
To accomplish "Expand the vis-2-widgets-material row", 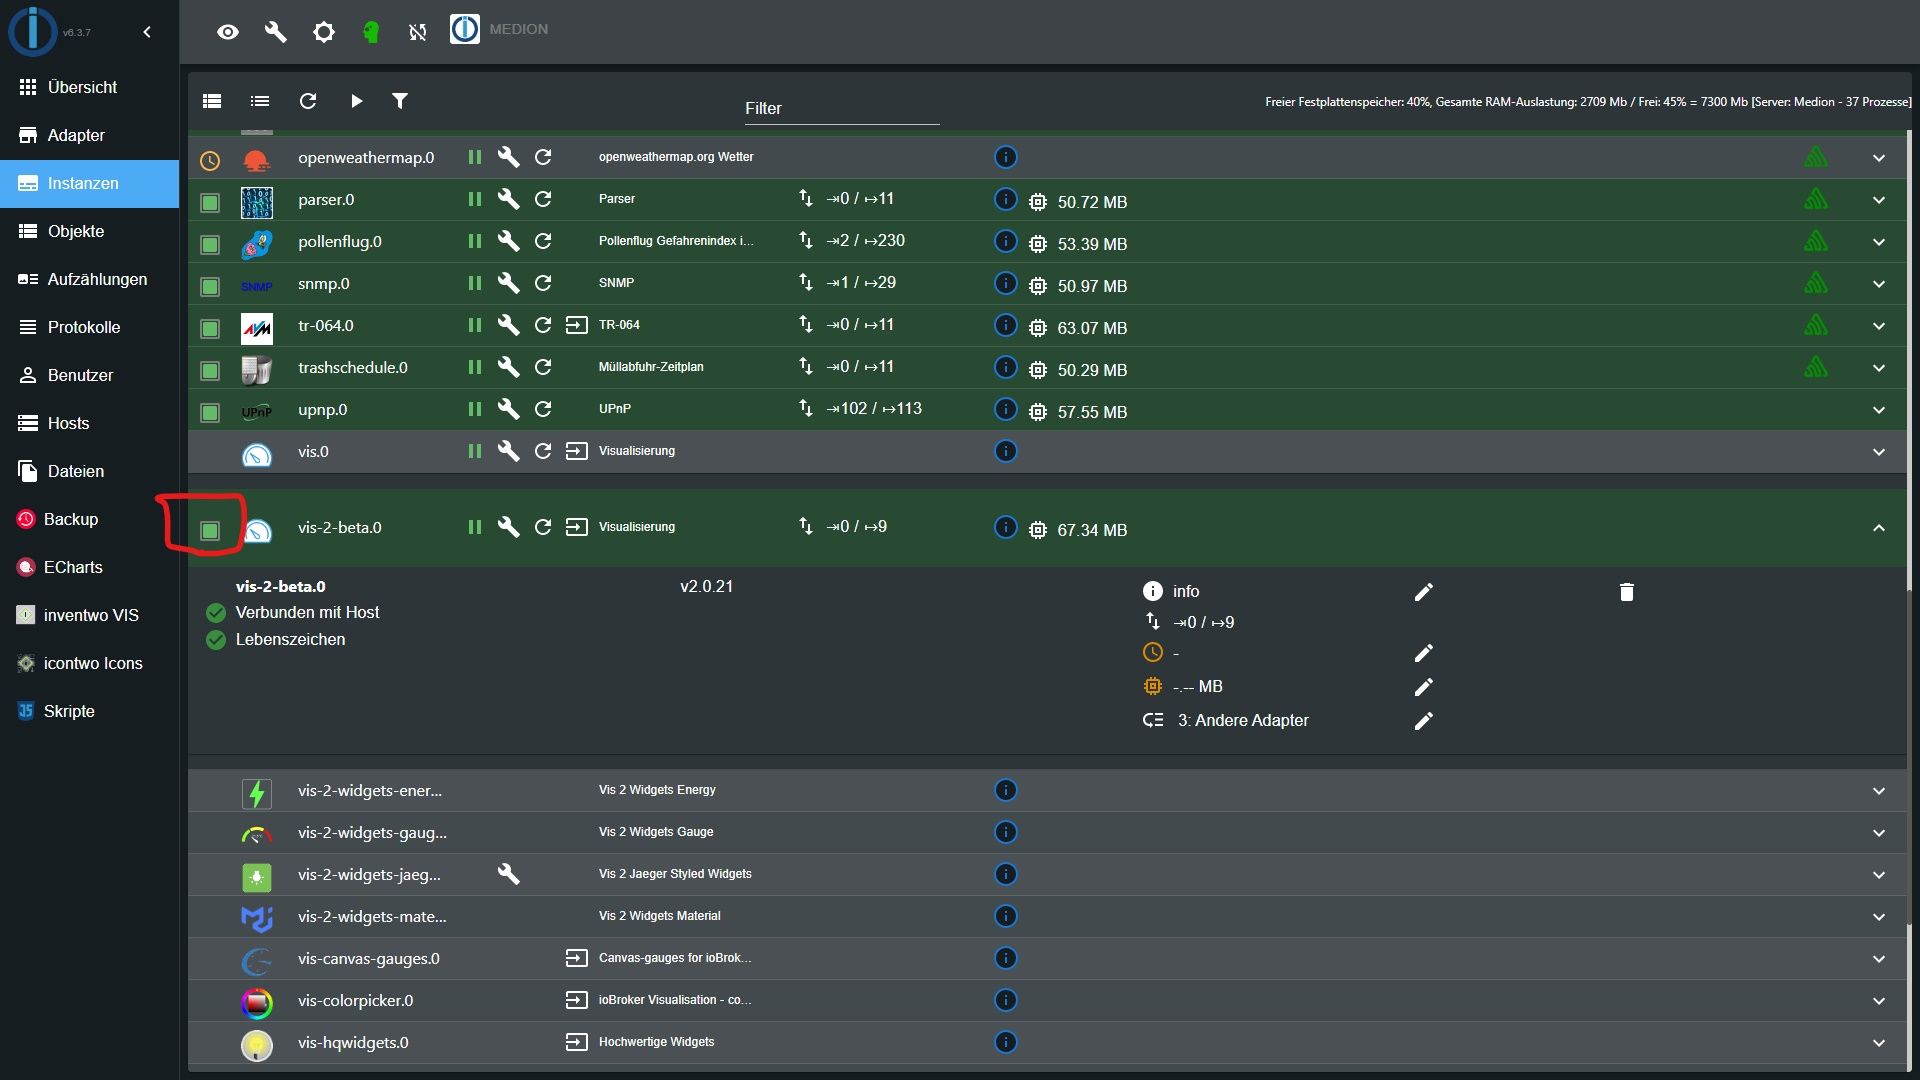I will (x=1879, y=917).
